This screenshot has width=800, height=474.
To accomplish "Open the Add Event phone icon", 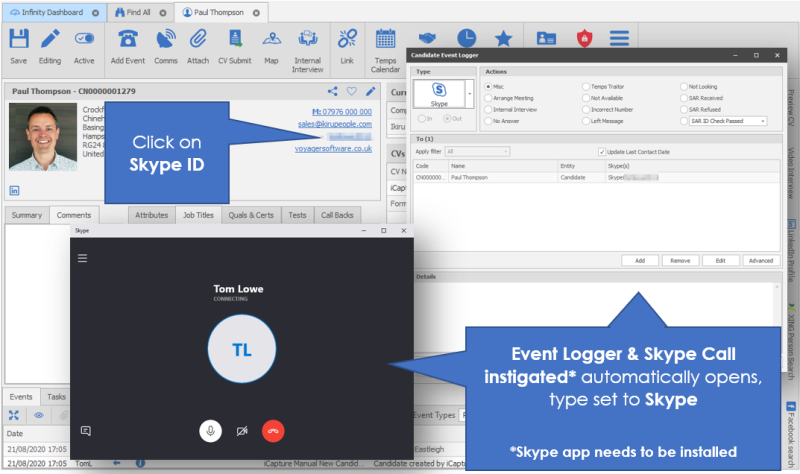I will 128,40.
